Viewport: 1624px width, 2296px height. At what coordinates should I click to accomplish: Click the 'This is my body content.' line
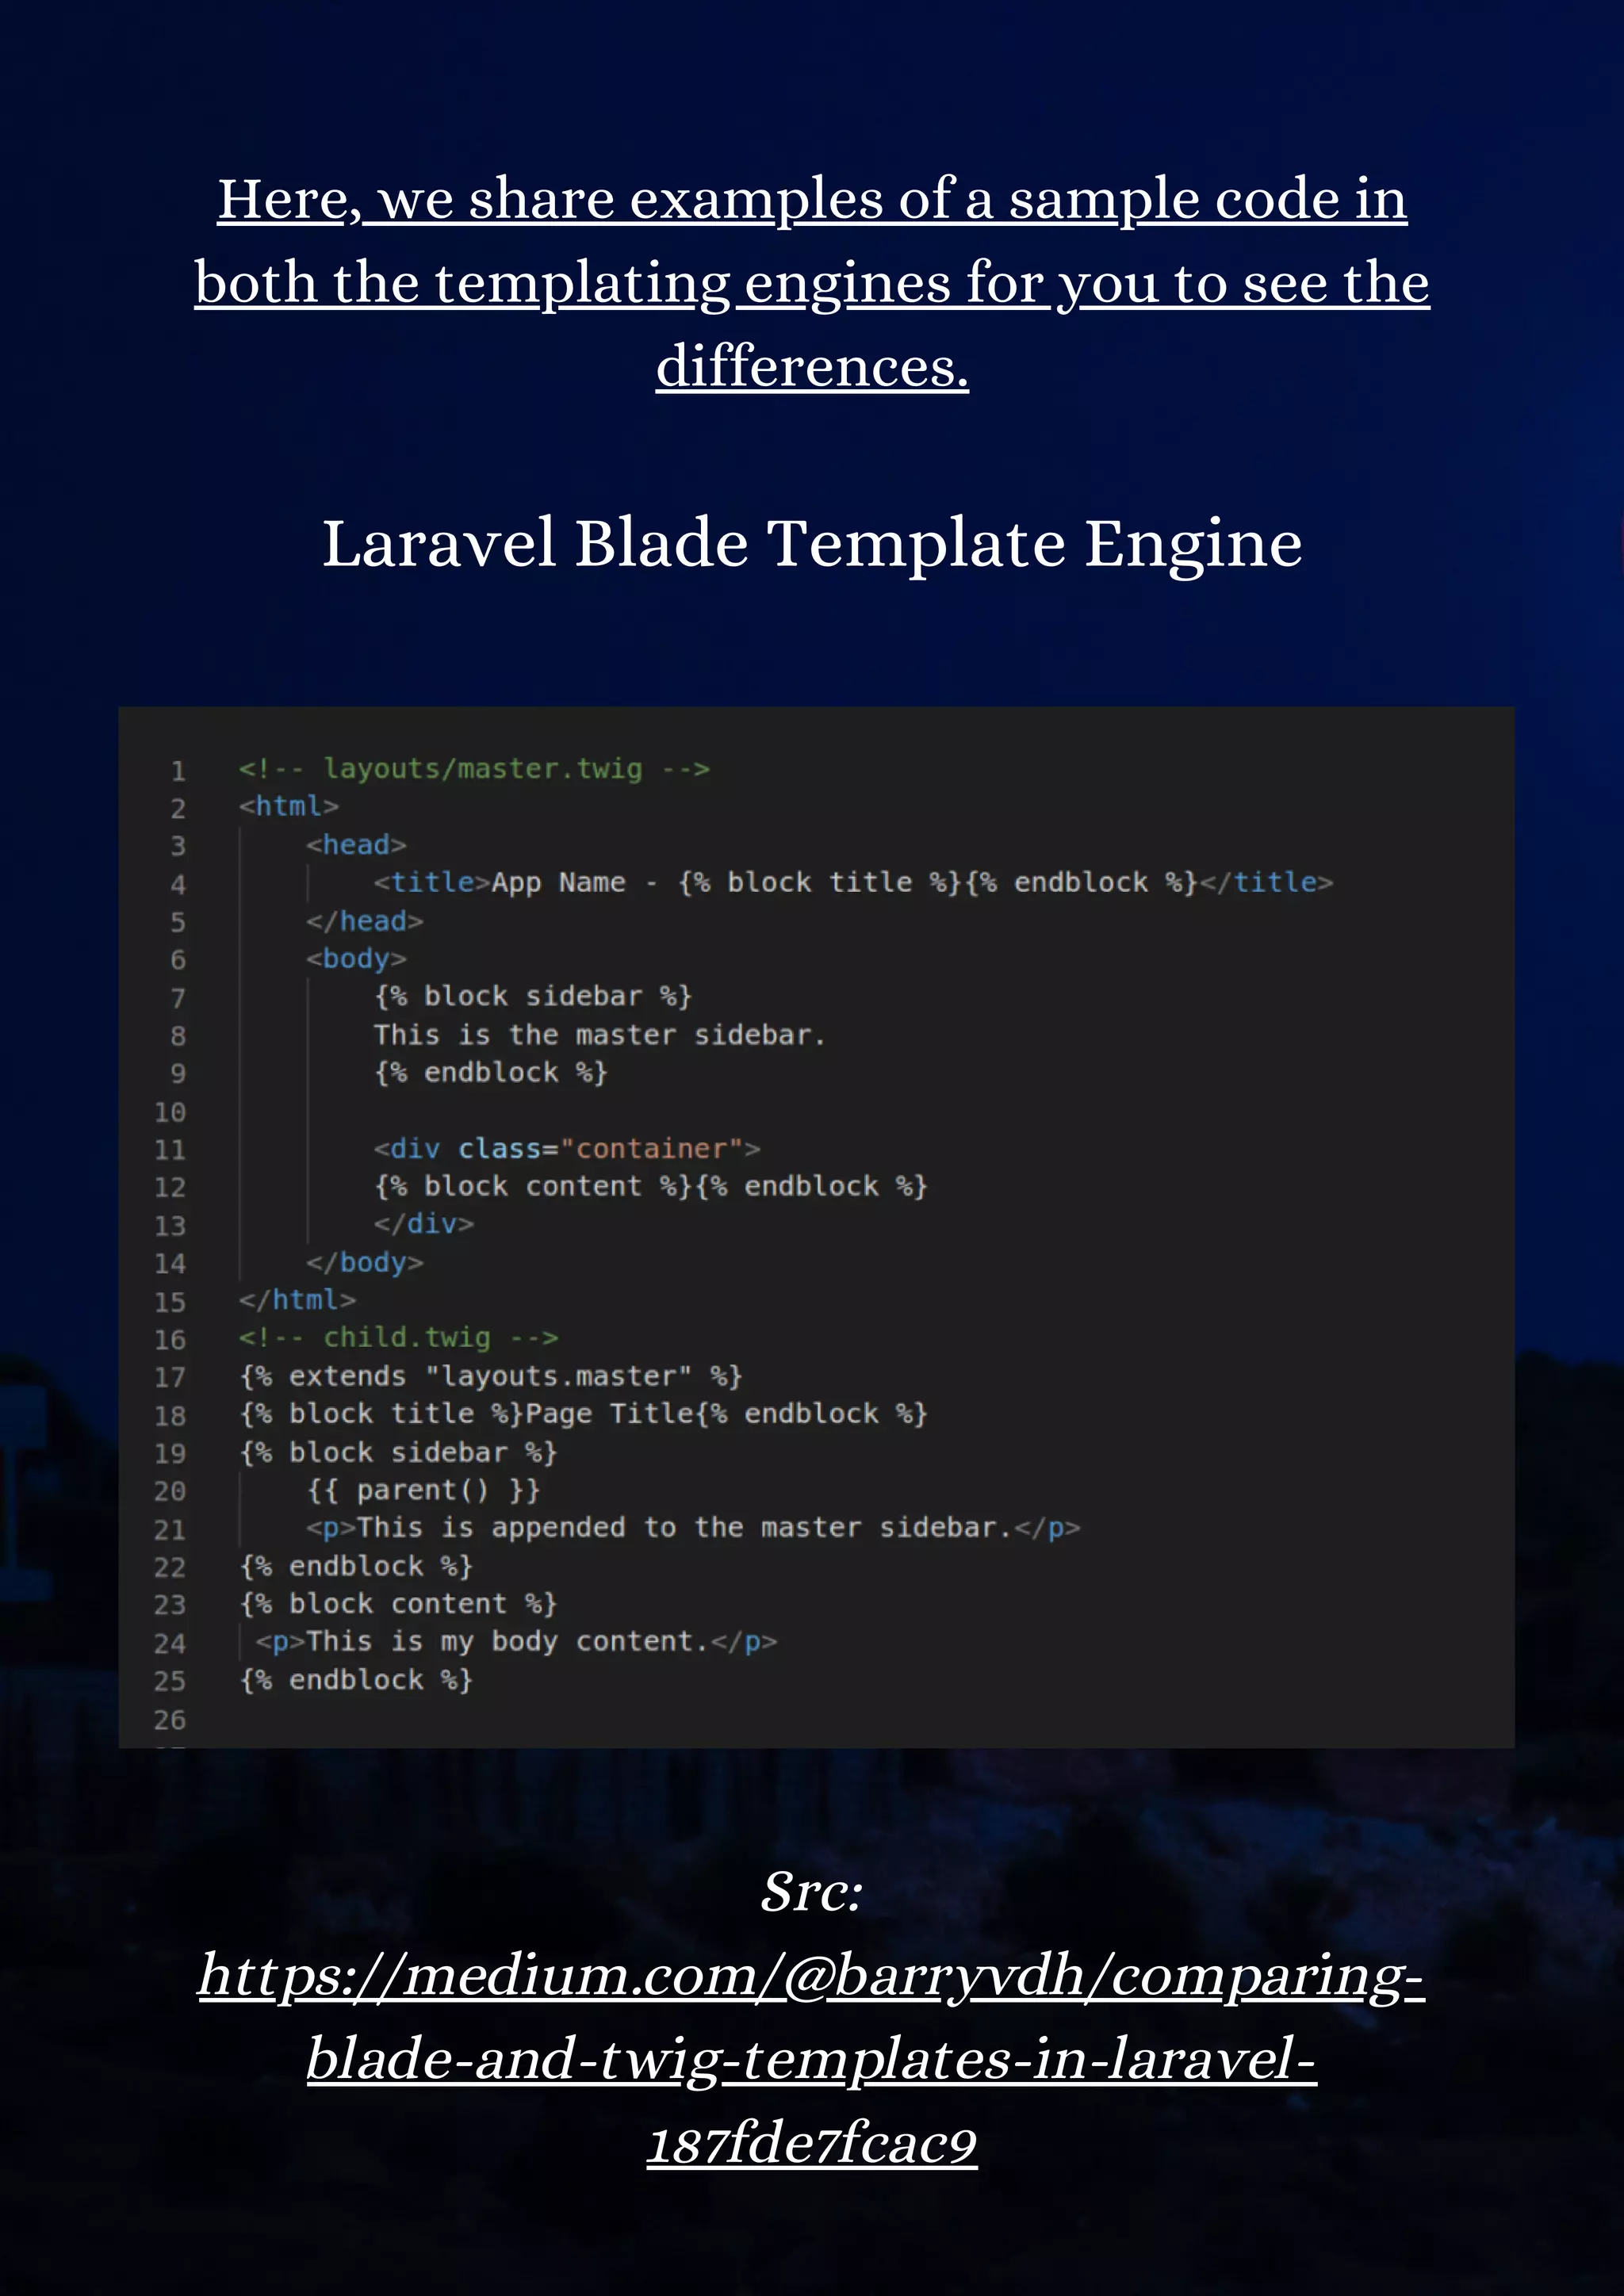click(x=516, y=1642)
